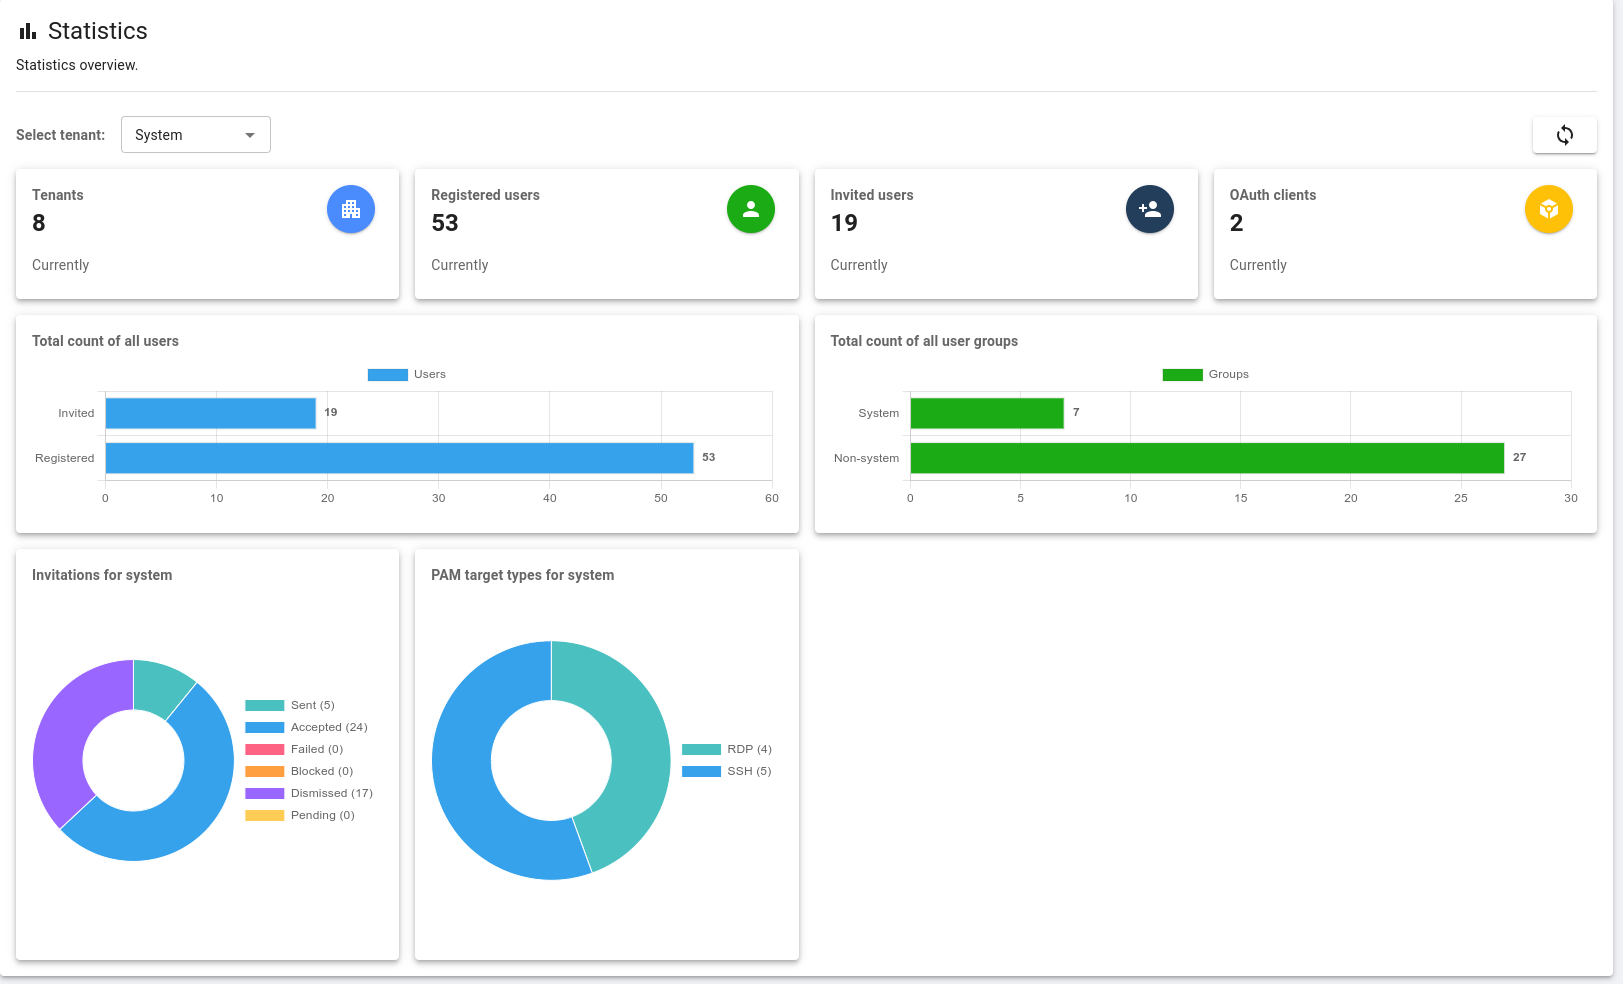Click the dark Invited users add-person icon
The image size is (1623, 984).
click(x=1149, y=210)
